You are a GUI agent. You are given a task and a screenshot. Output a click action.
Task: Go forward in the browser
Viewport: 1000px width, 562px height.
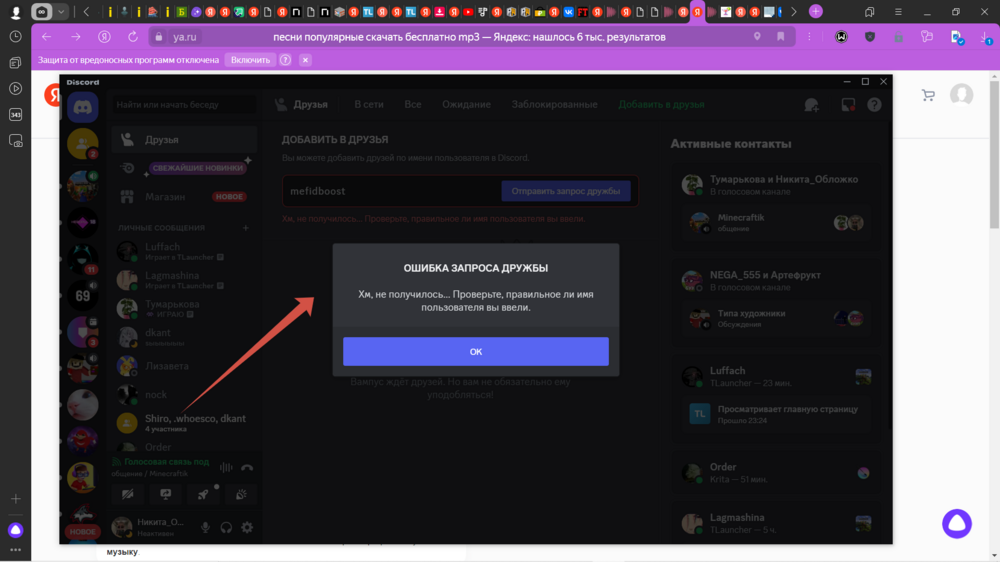tap(76, 37)
